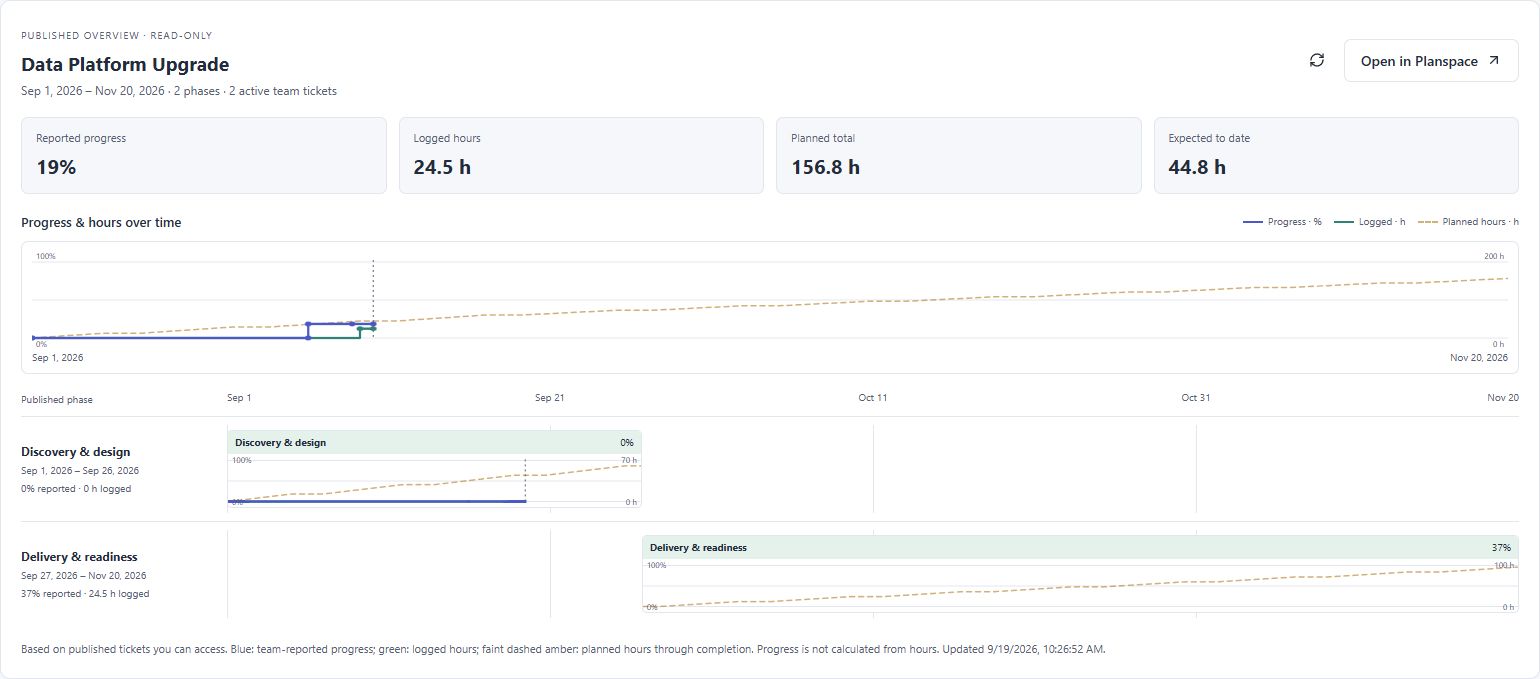This screenshot has width=1540, height=679.
Task: Click the refresh icon
Action: (x=1317, y=60)
